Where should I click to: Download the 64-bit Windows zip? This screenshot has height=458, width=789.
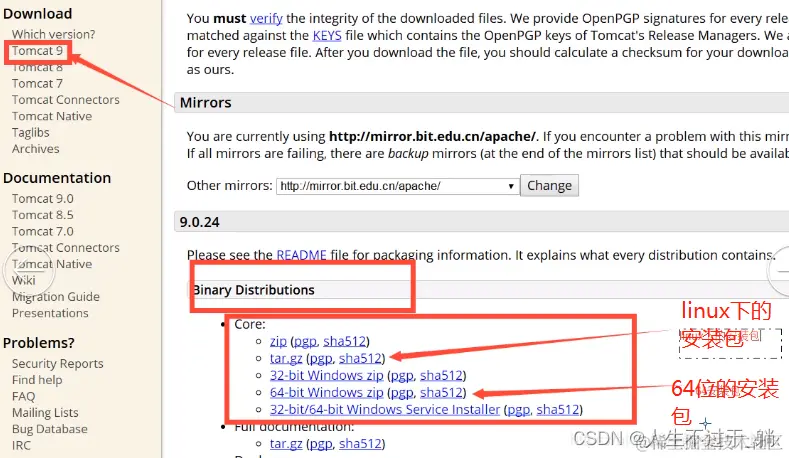tap(327, 393)
